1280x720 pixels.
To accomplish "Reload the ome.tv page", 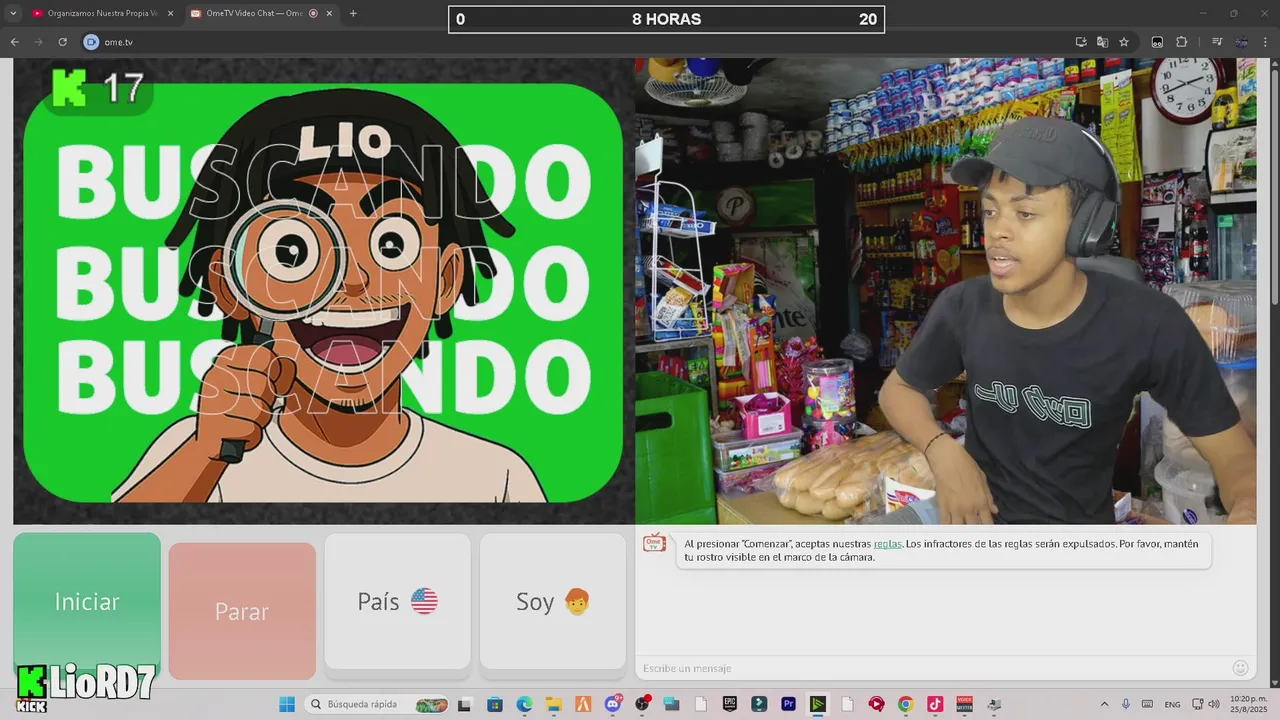I will pos(62,42).
